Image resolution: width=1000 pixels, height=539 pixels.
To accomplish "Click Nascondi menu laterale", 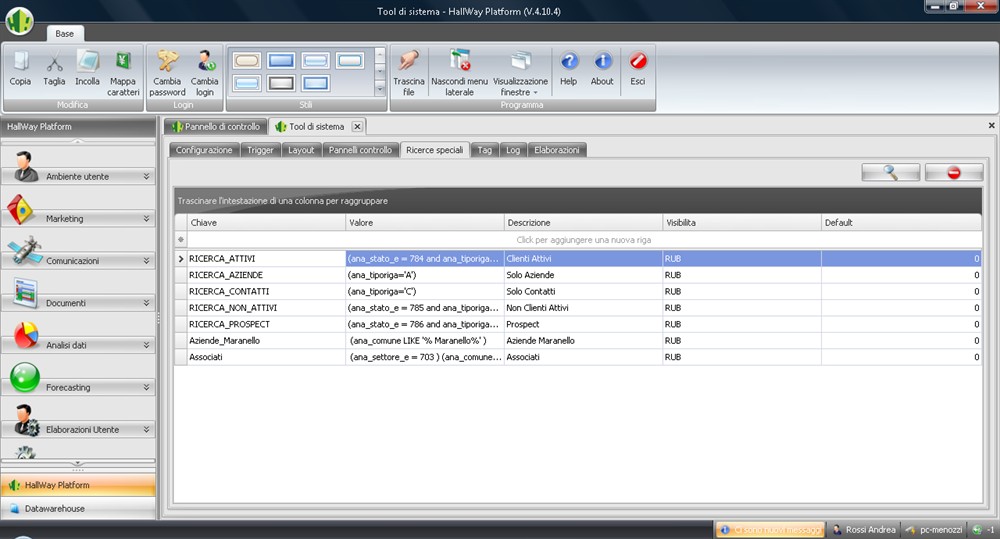I will 459,73.
